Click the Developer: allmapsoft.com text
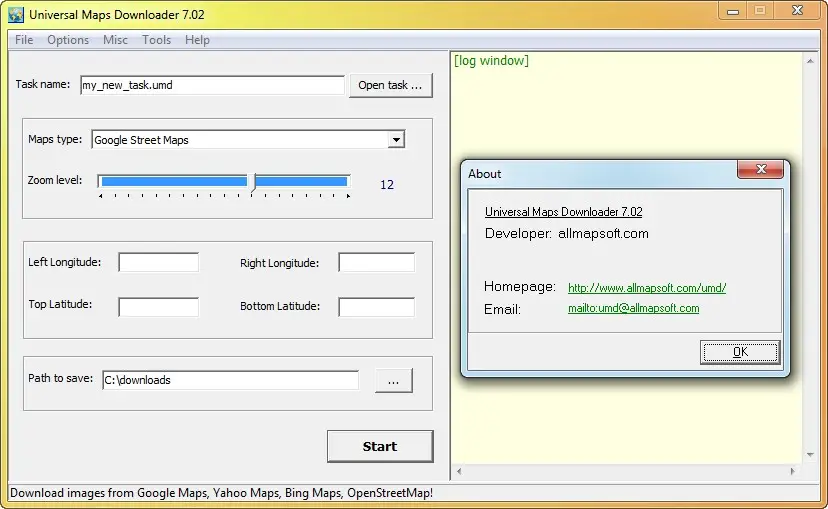 pyautogui.click(x=567, y=233)
